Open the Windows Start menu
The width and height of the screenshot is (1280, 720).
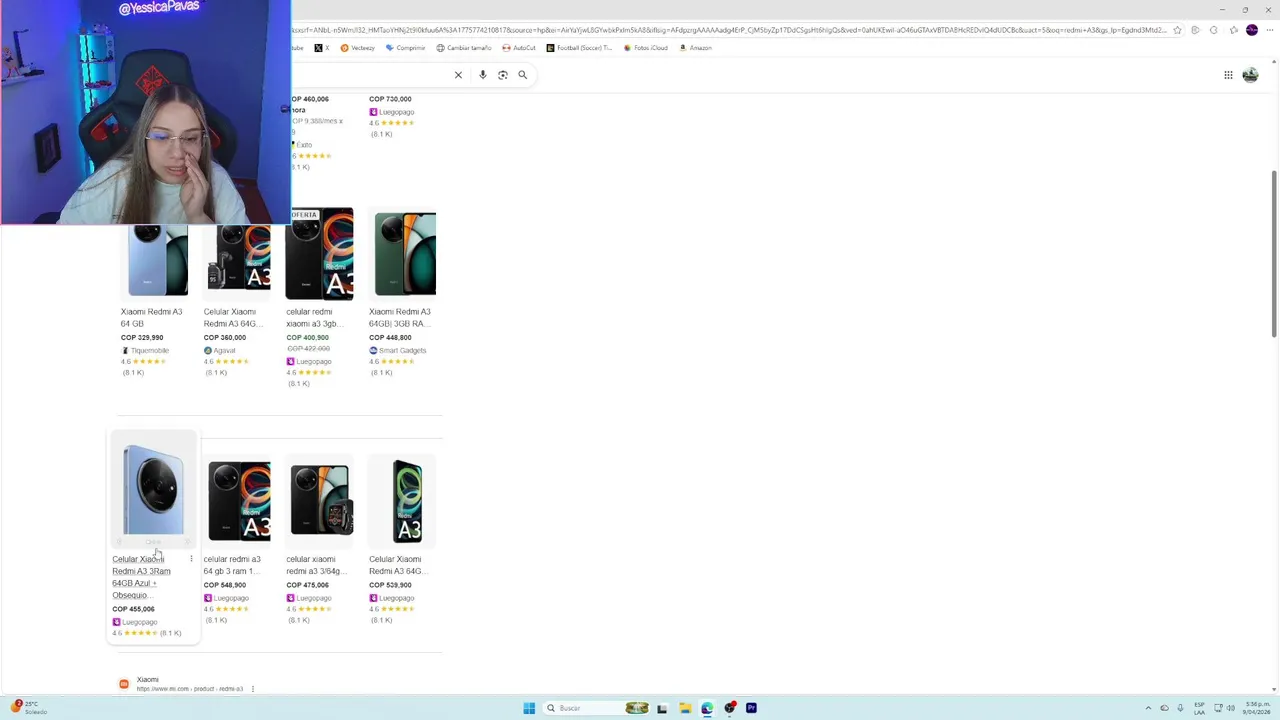click(x=528, y=708)
